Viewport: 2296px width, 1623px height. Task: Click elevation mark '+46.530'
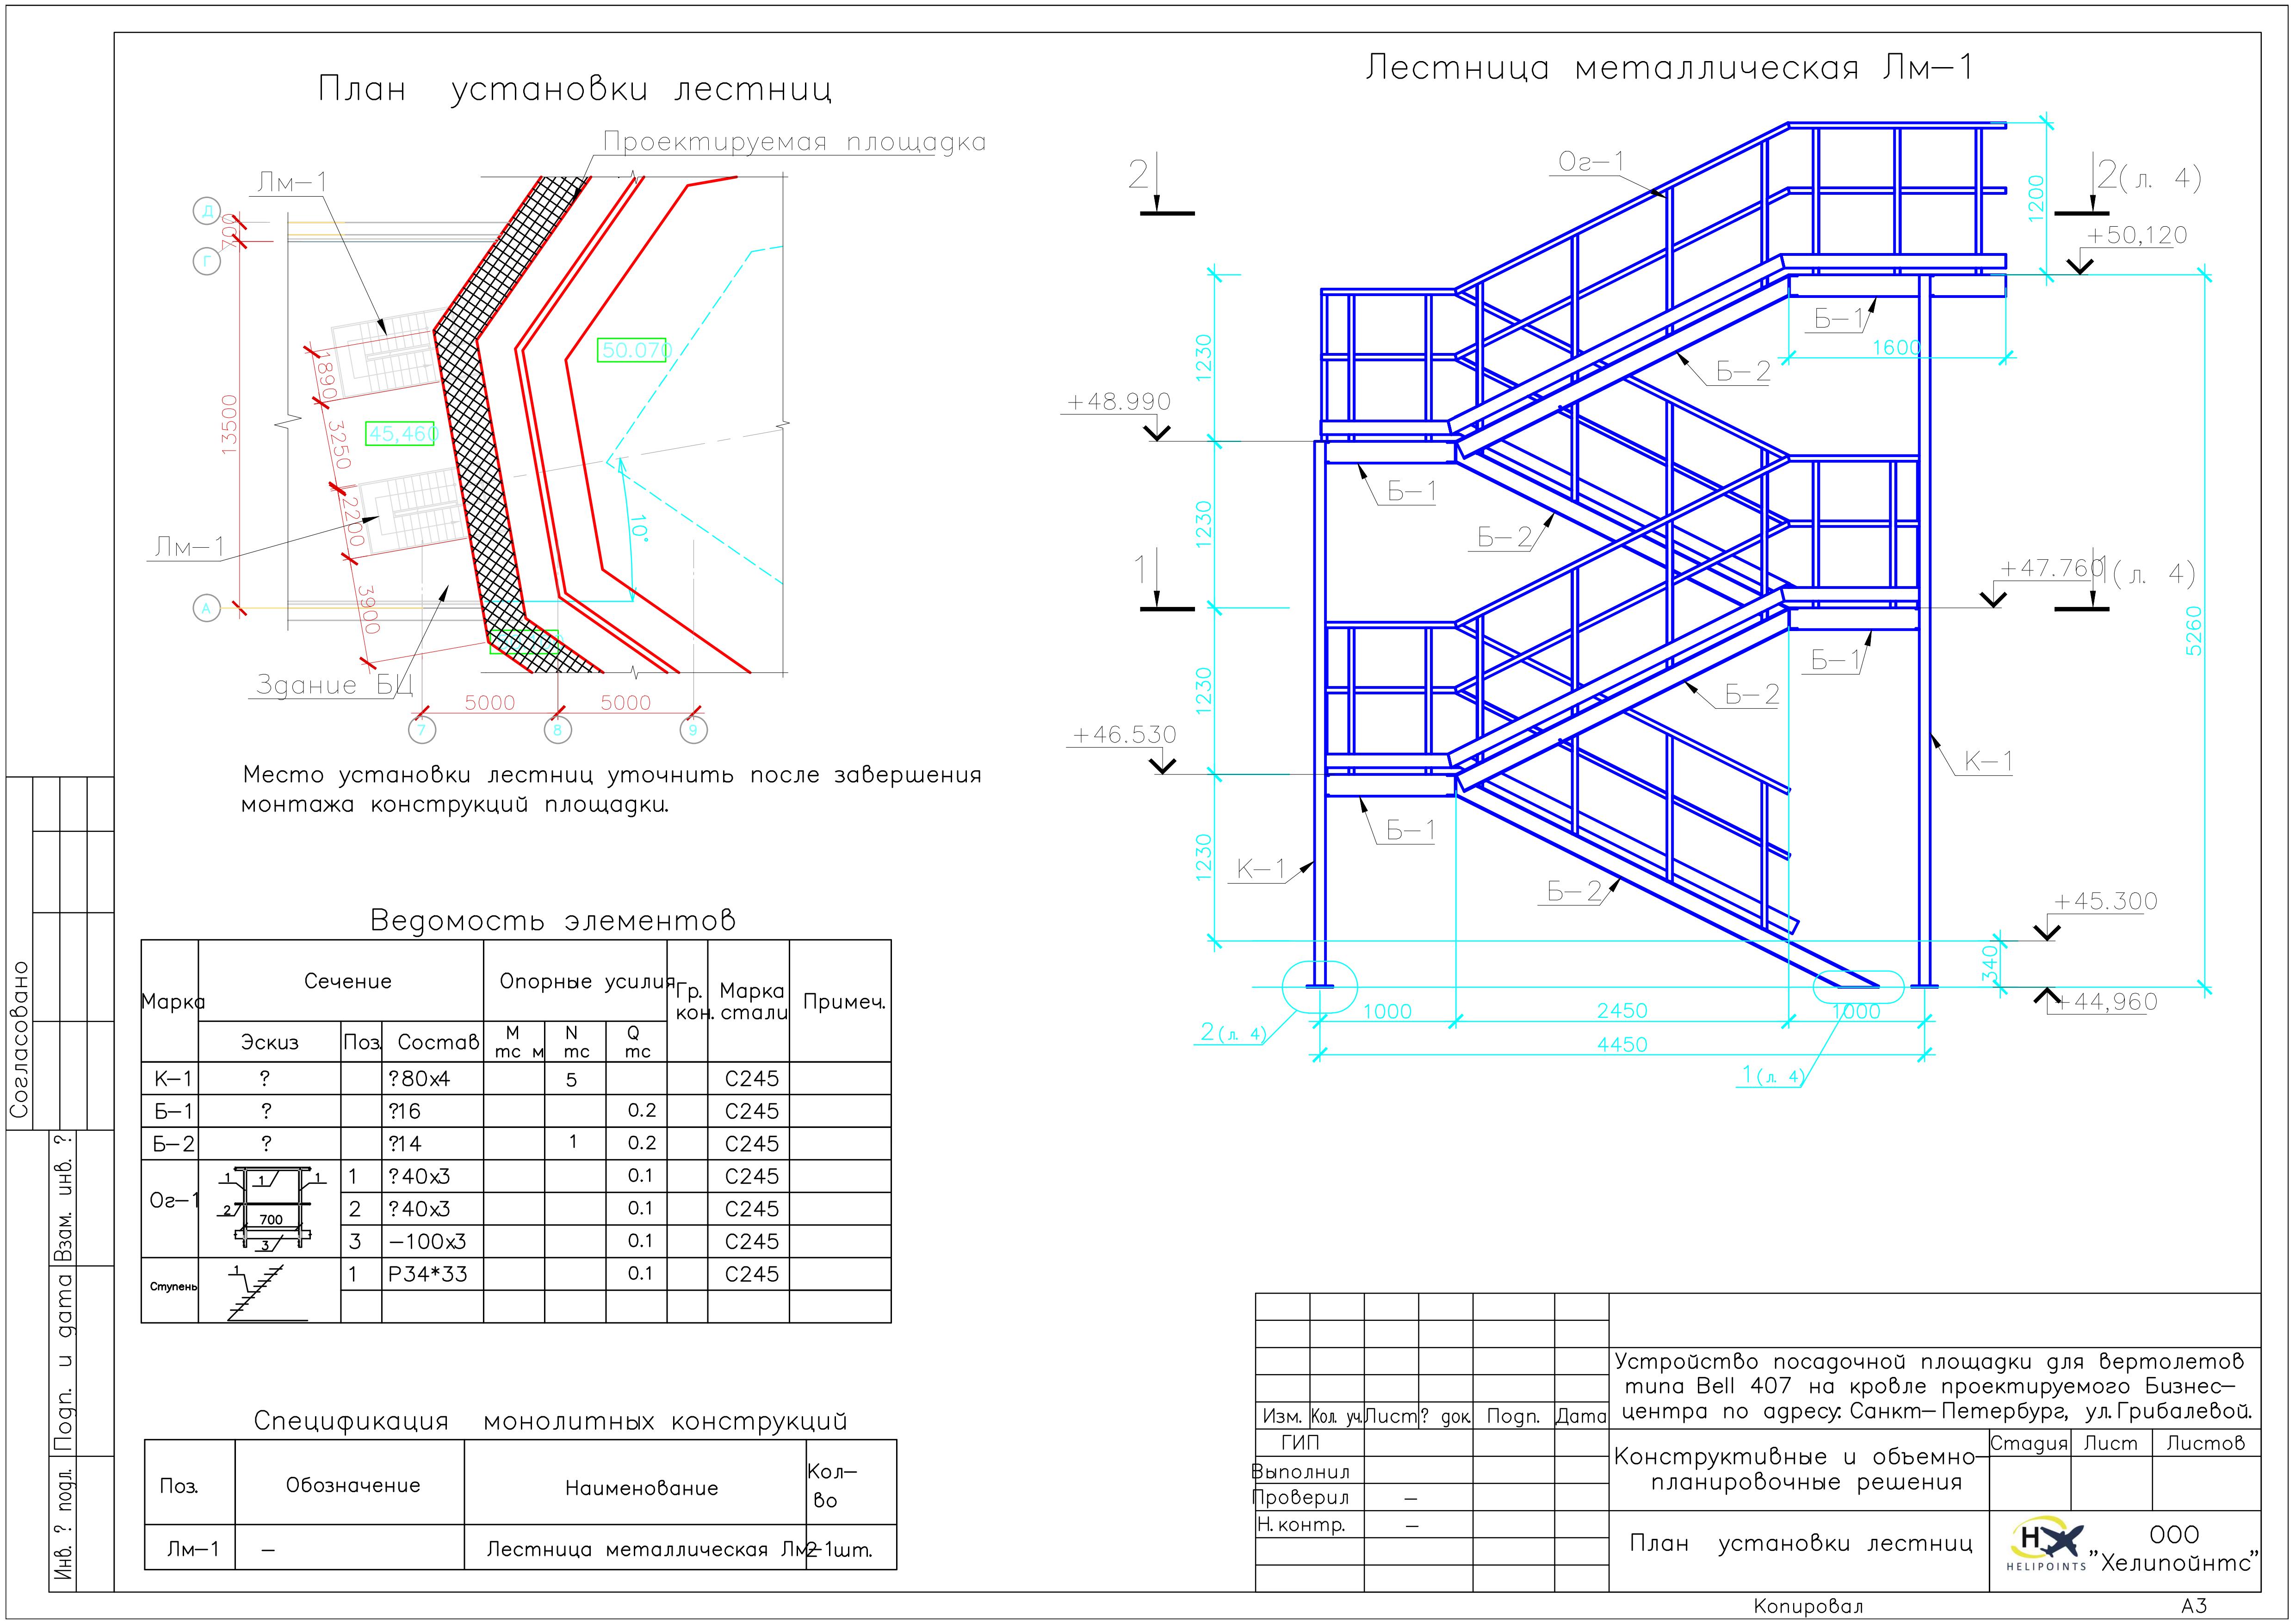1124,735
